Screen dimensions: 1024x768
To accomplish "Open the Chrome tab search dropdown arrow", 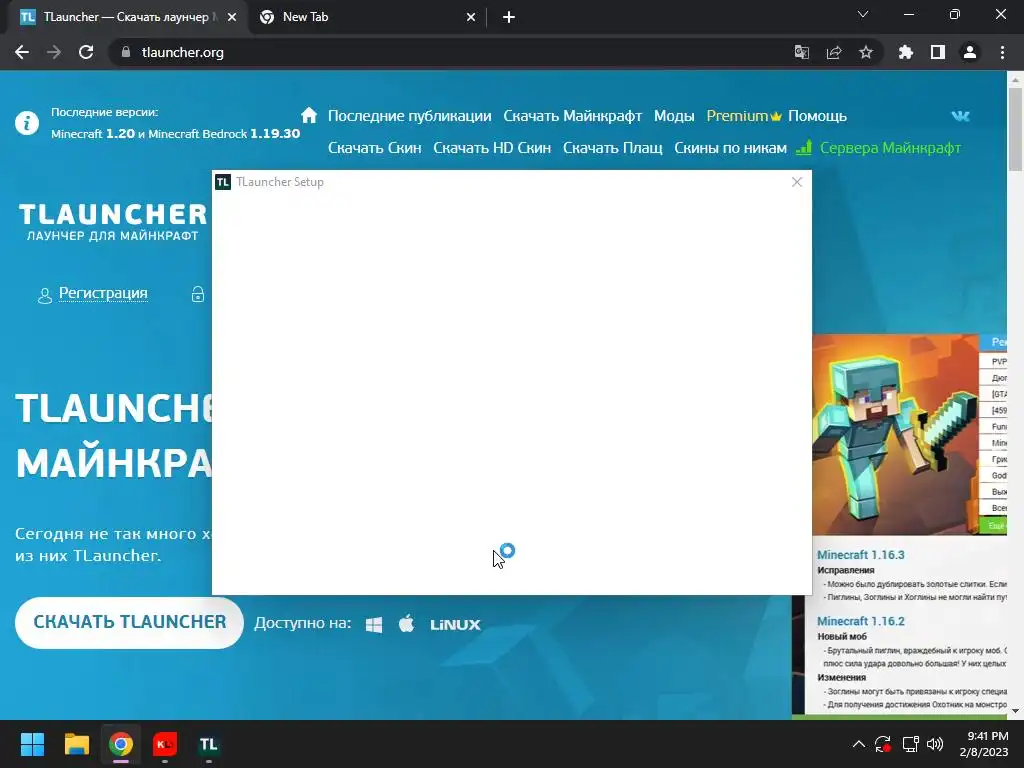I will 863,14.
